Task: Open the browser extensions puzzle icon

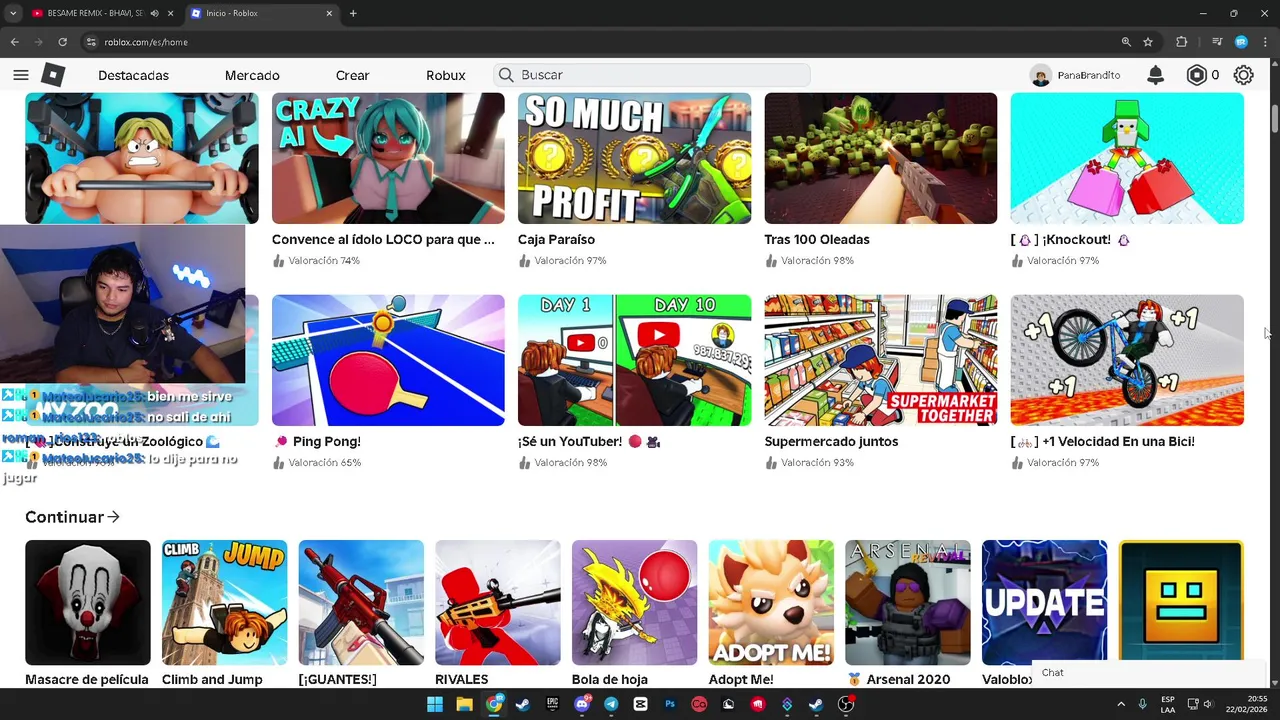Action: click(1182, 42)
